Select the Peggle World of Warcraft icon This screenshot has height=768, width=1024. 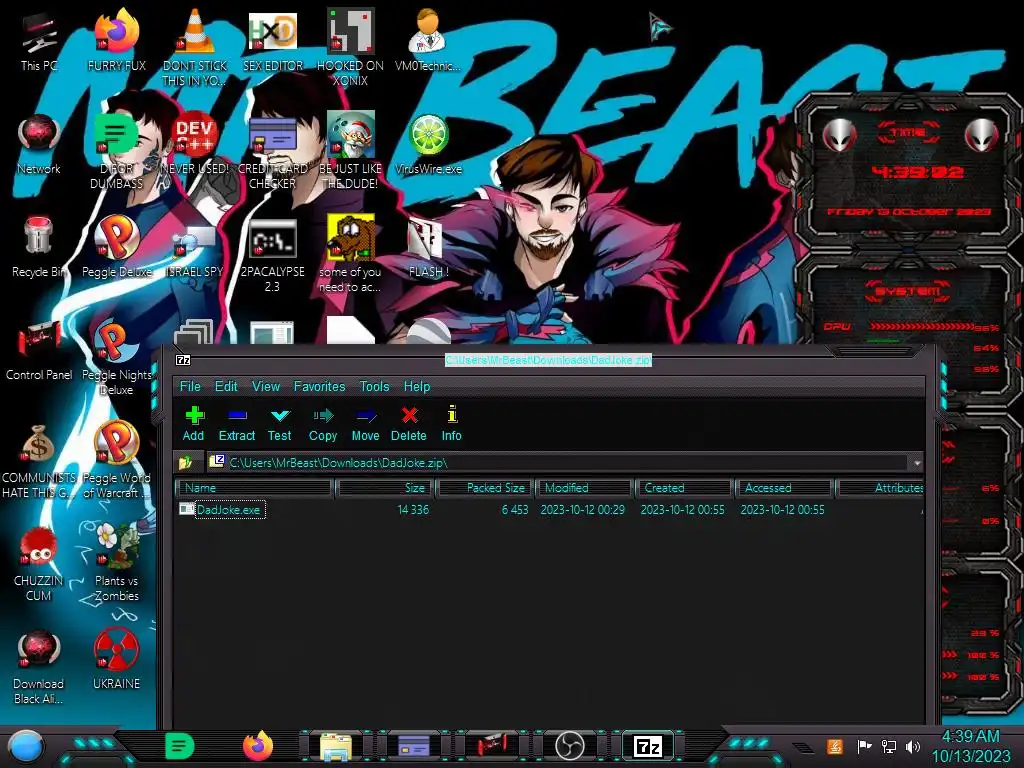[116, 460]
